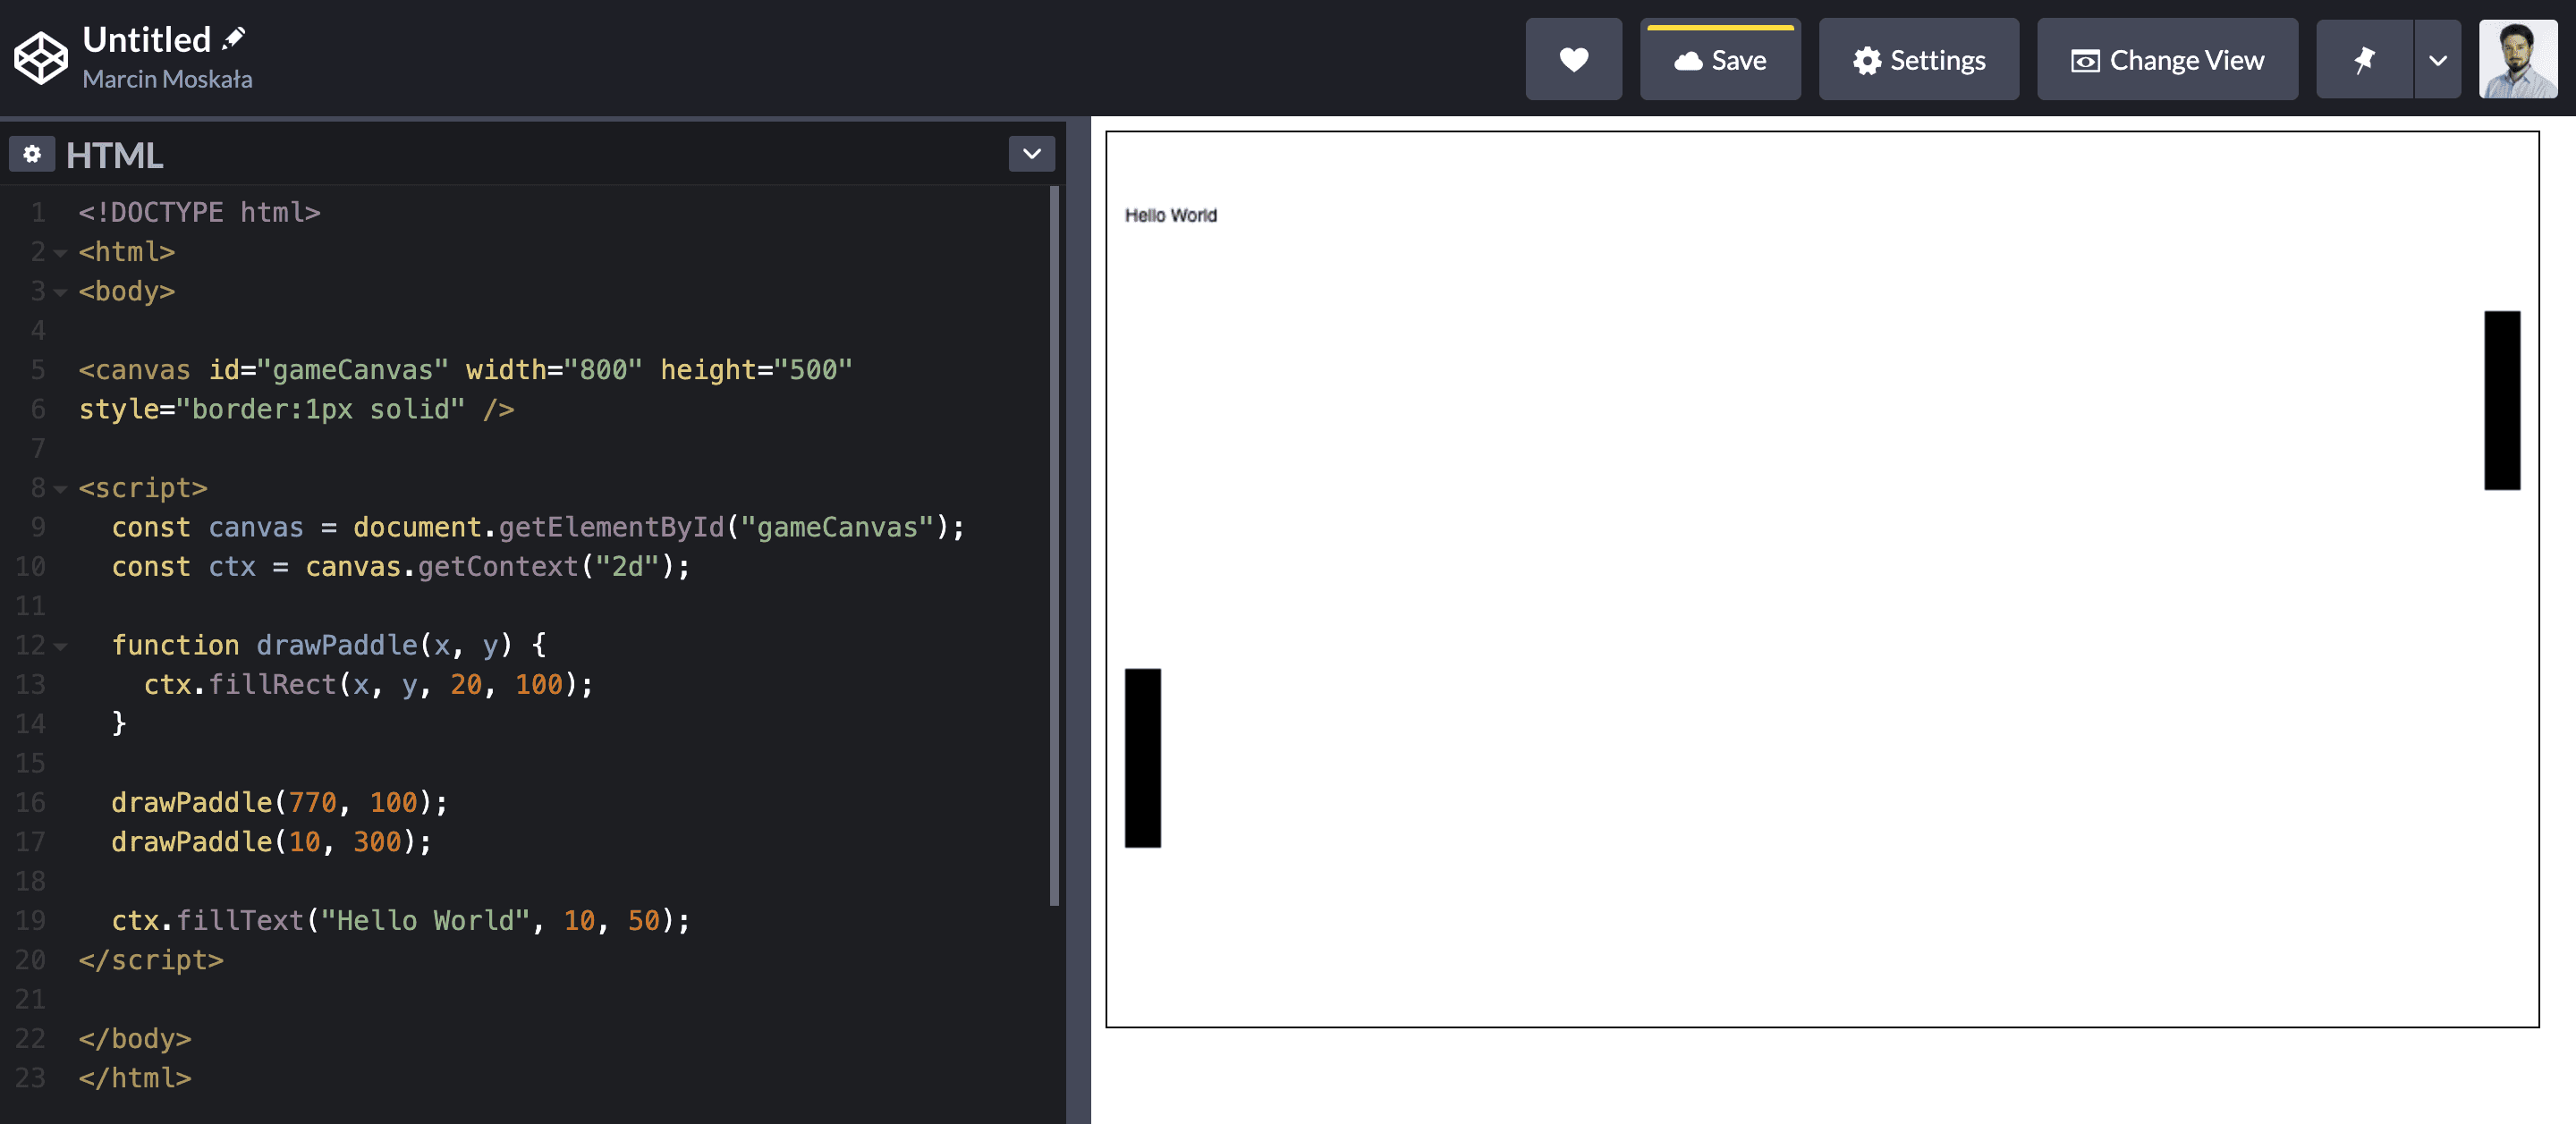Click the CodePen logo icon
Image resolution: width=2576 pixels, height=1124 pixels.
point(40,58)
